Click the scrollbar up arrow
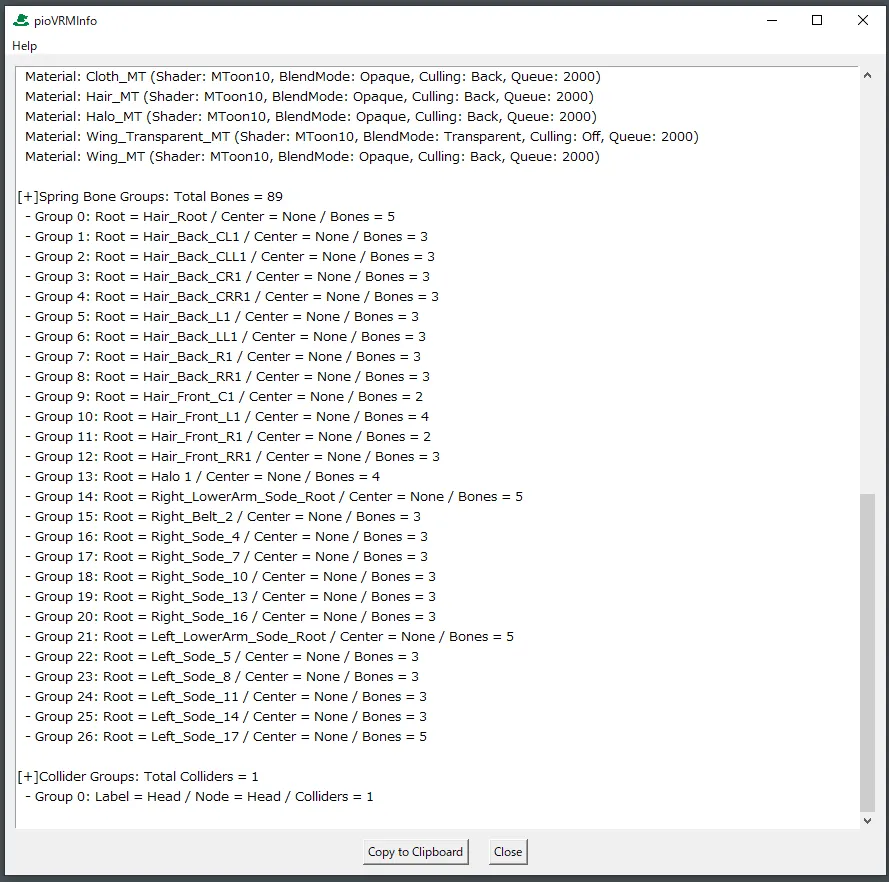The image size is (889, 882). pos(867,75)
